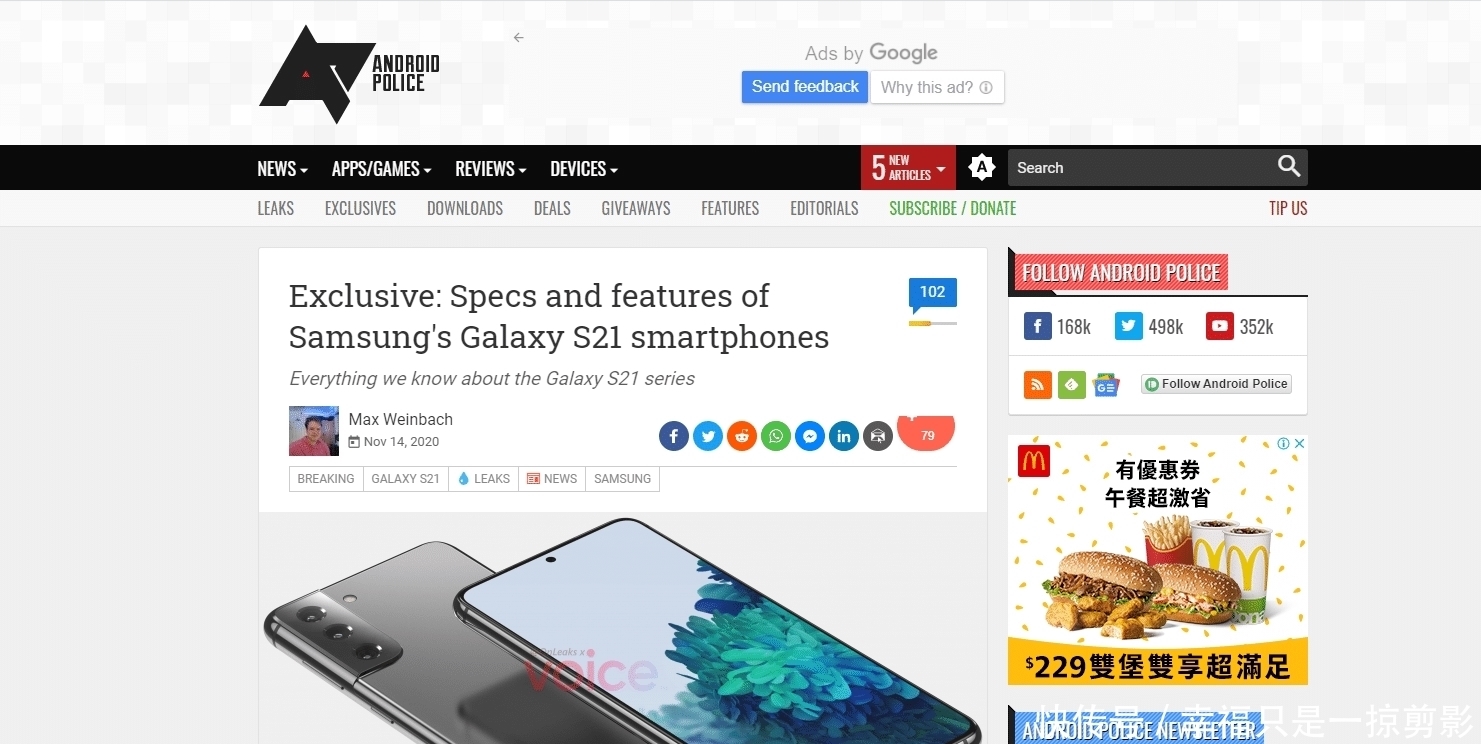Share article on LinkedIn icon
The width and height of the screenshot is (1481, 744).
[x=844, y=436]
